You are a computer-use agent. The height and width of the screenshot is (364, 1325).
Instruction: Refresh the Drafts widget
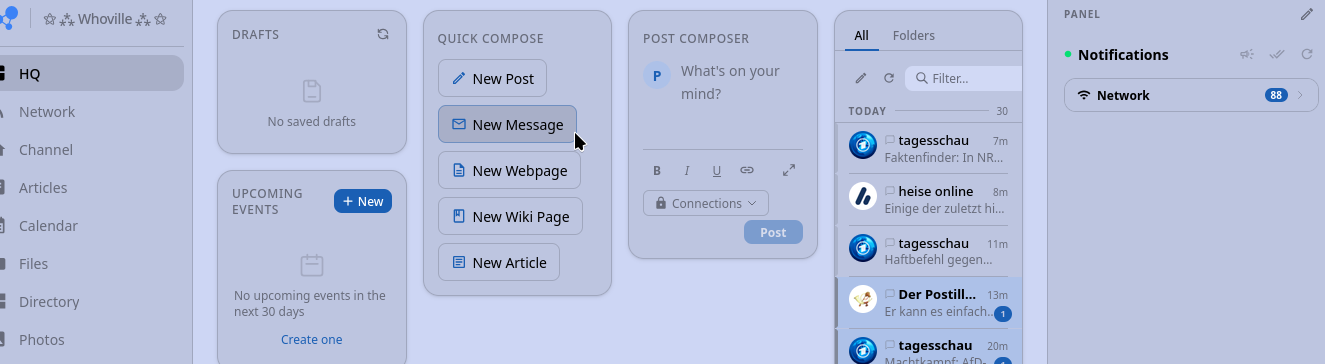tap(383, 34)
